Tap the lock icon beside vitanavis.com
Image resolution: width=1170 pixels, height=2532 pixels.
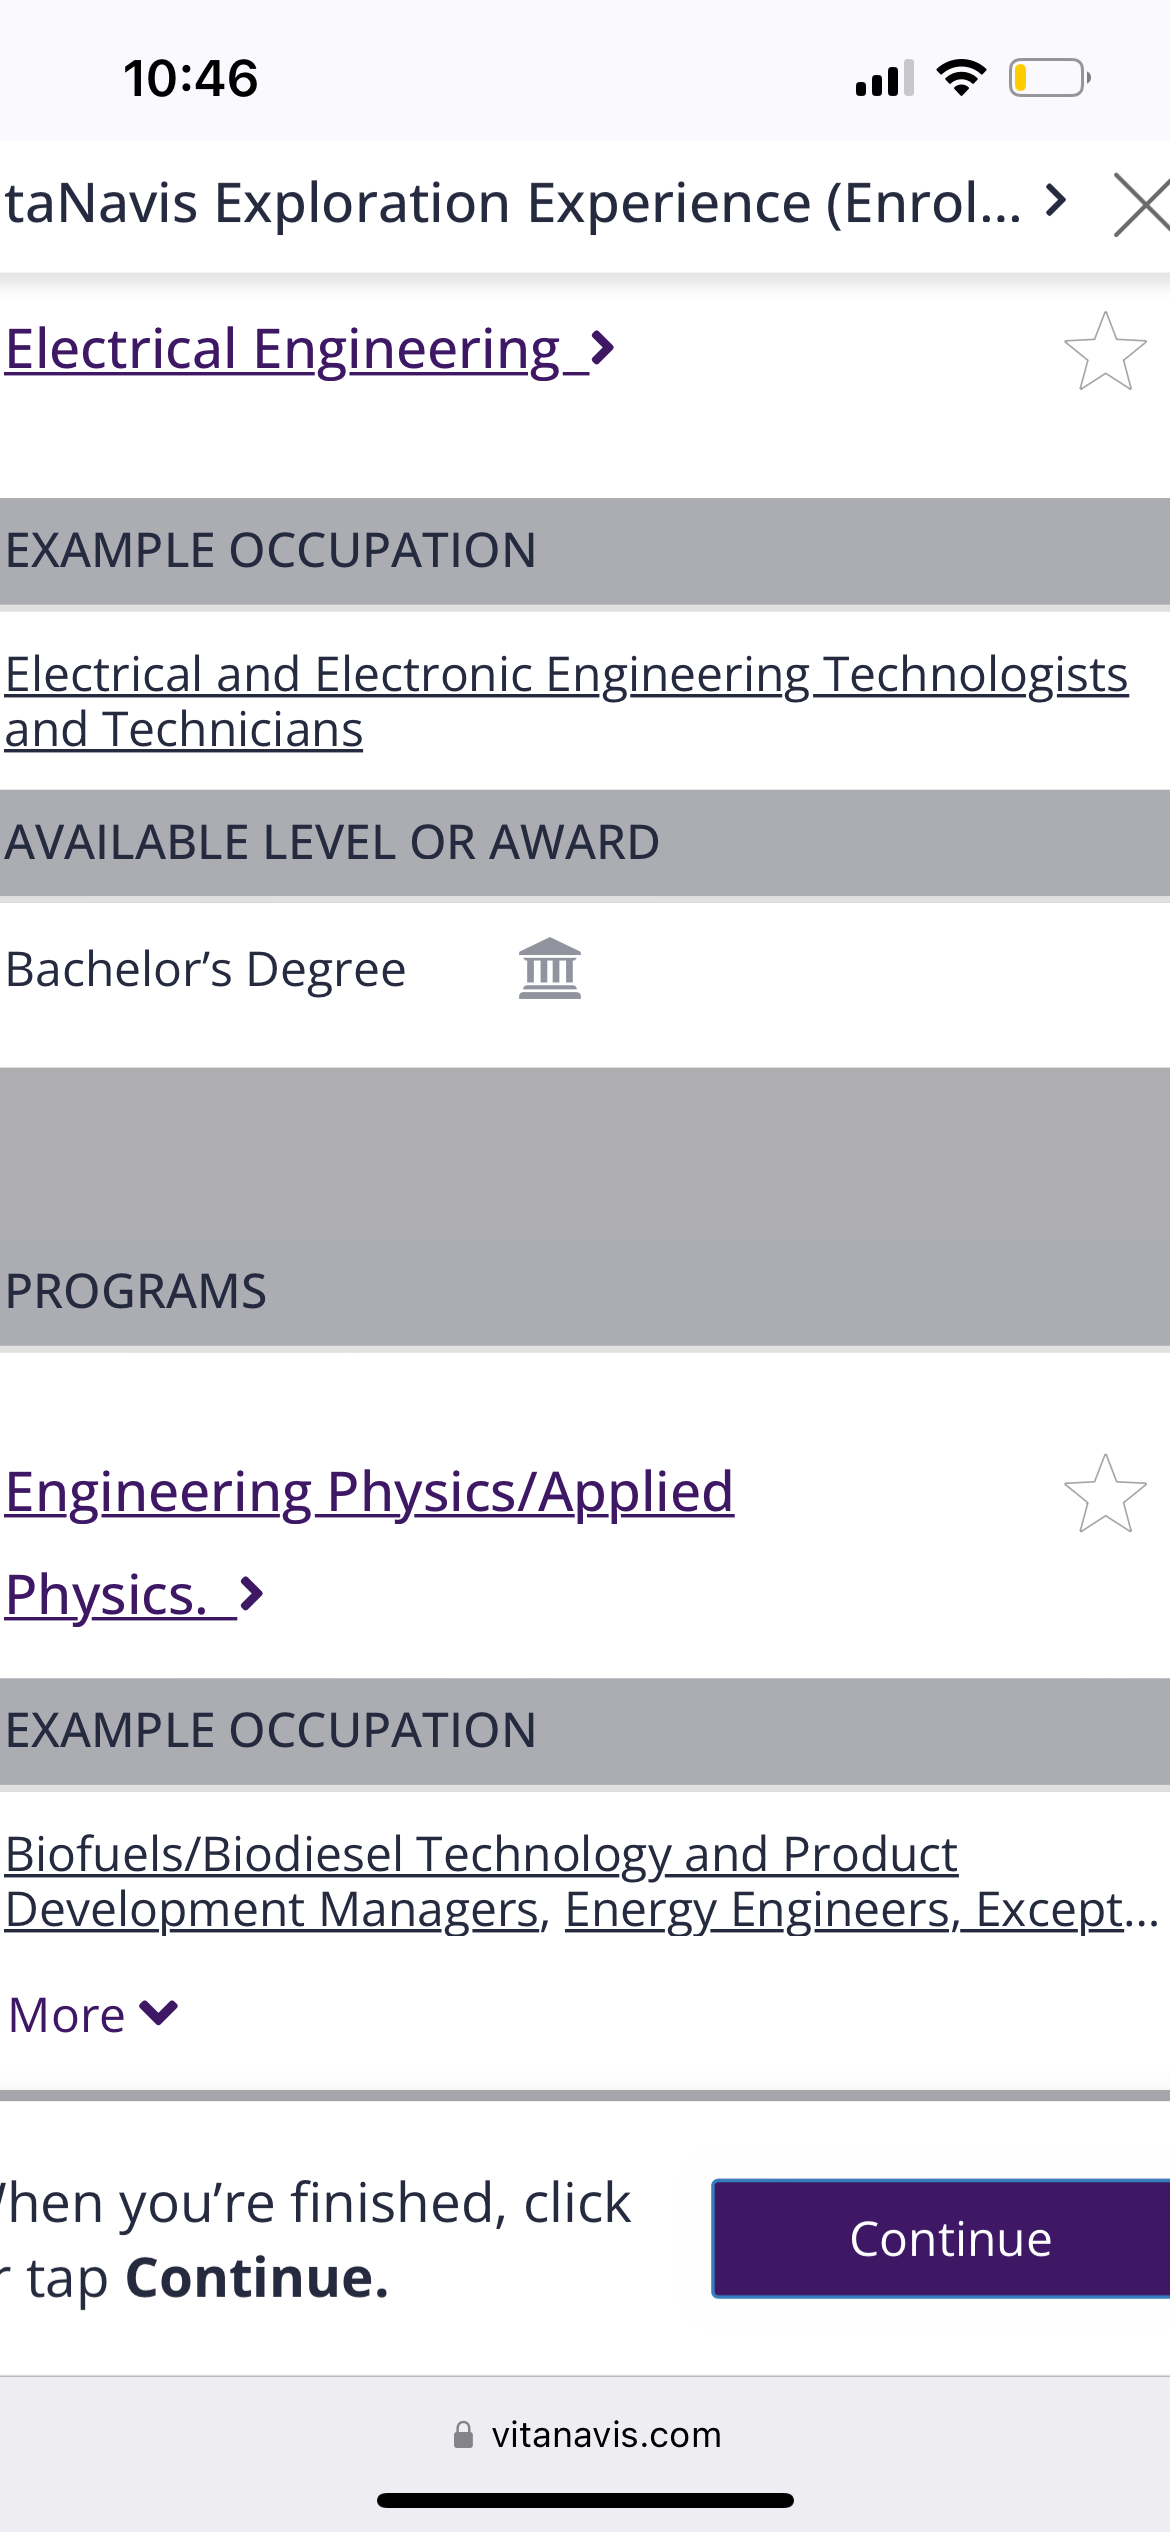click(x=463, y=2434)
